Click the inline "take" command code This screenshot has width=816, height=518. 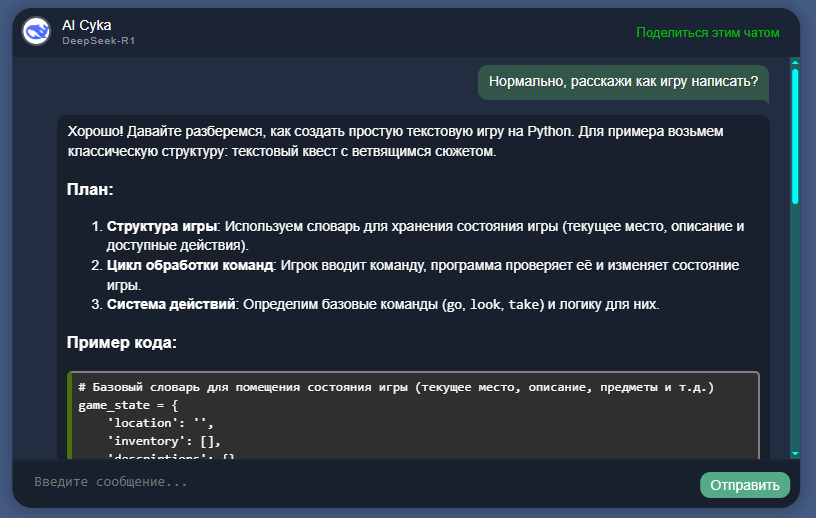(x=524, y=305)
